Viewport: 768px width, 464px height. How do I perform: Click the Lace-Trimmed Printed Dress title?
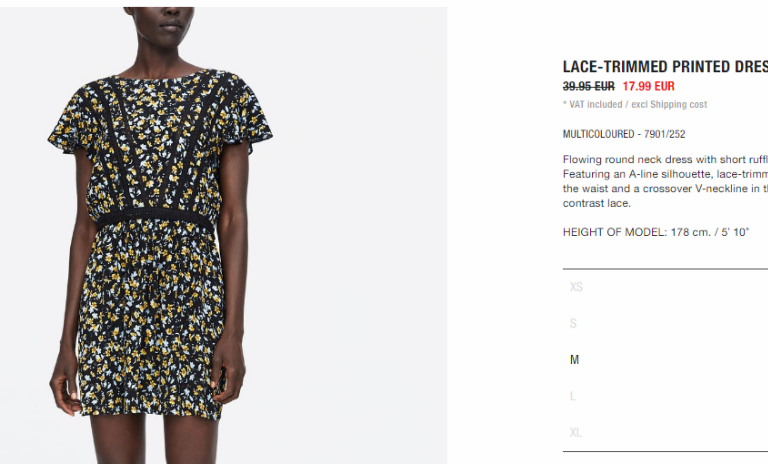665,67
